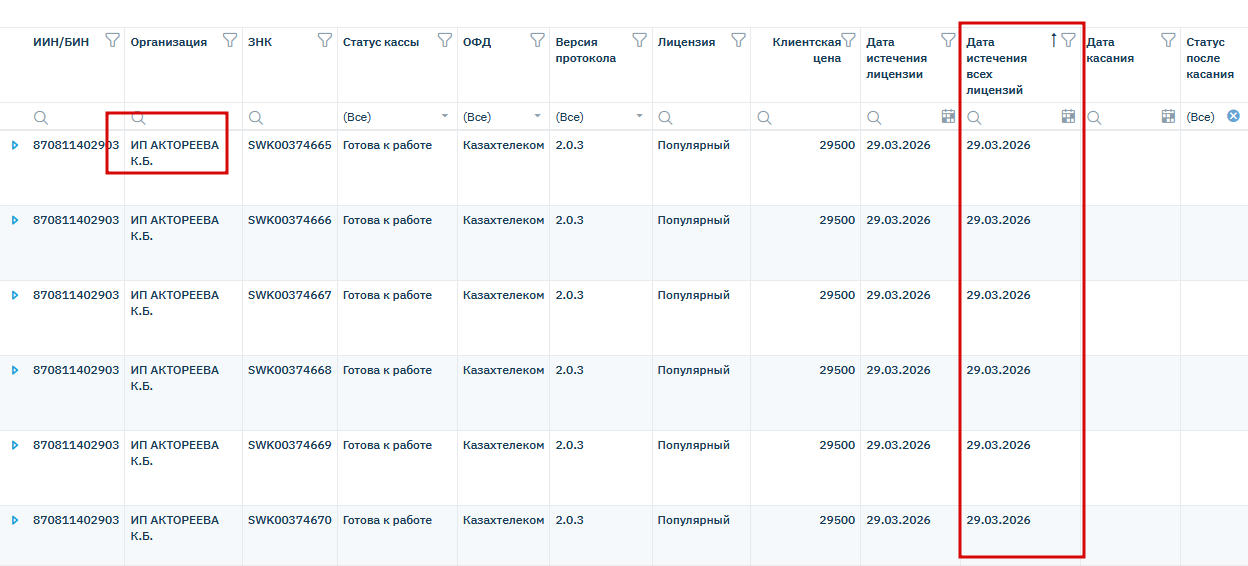Open calendar in Дата истечения лицензии filter
The height and width of the screenshot is (566, 1248).
(x=948, y=117)
